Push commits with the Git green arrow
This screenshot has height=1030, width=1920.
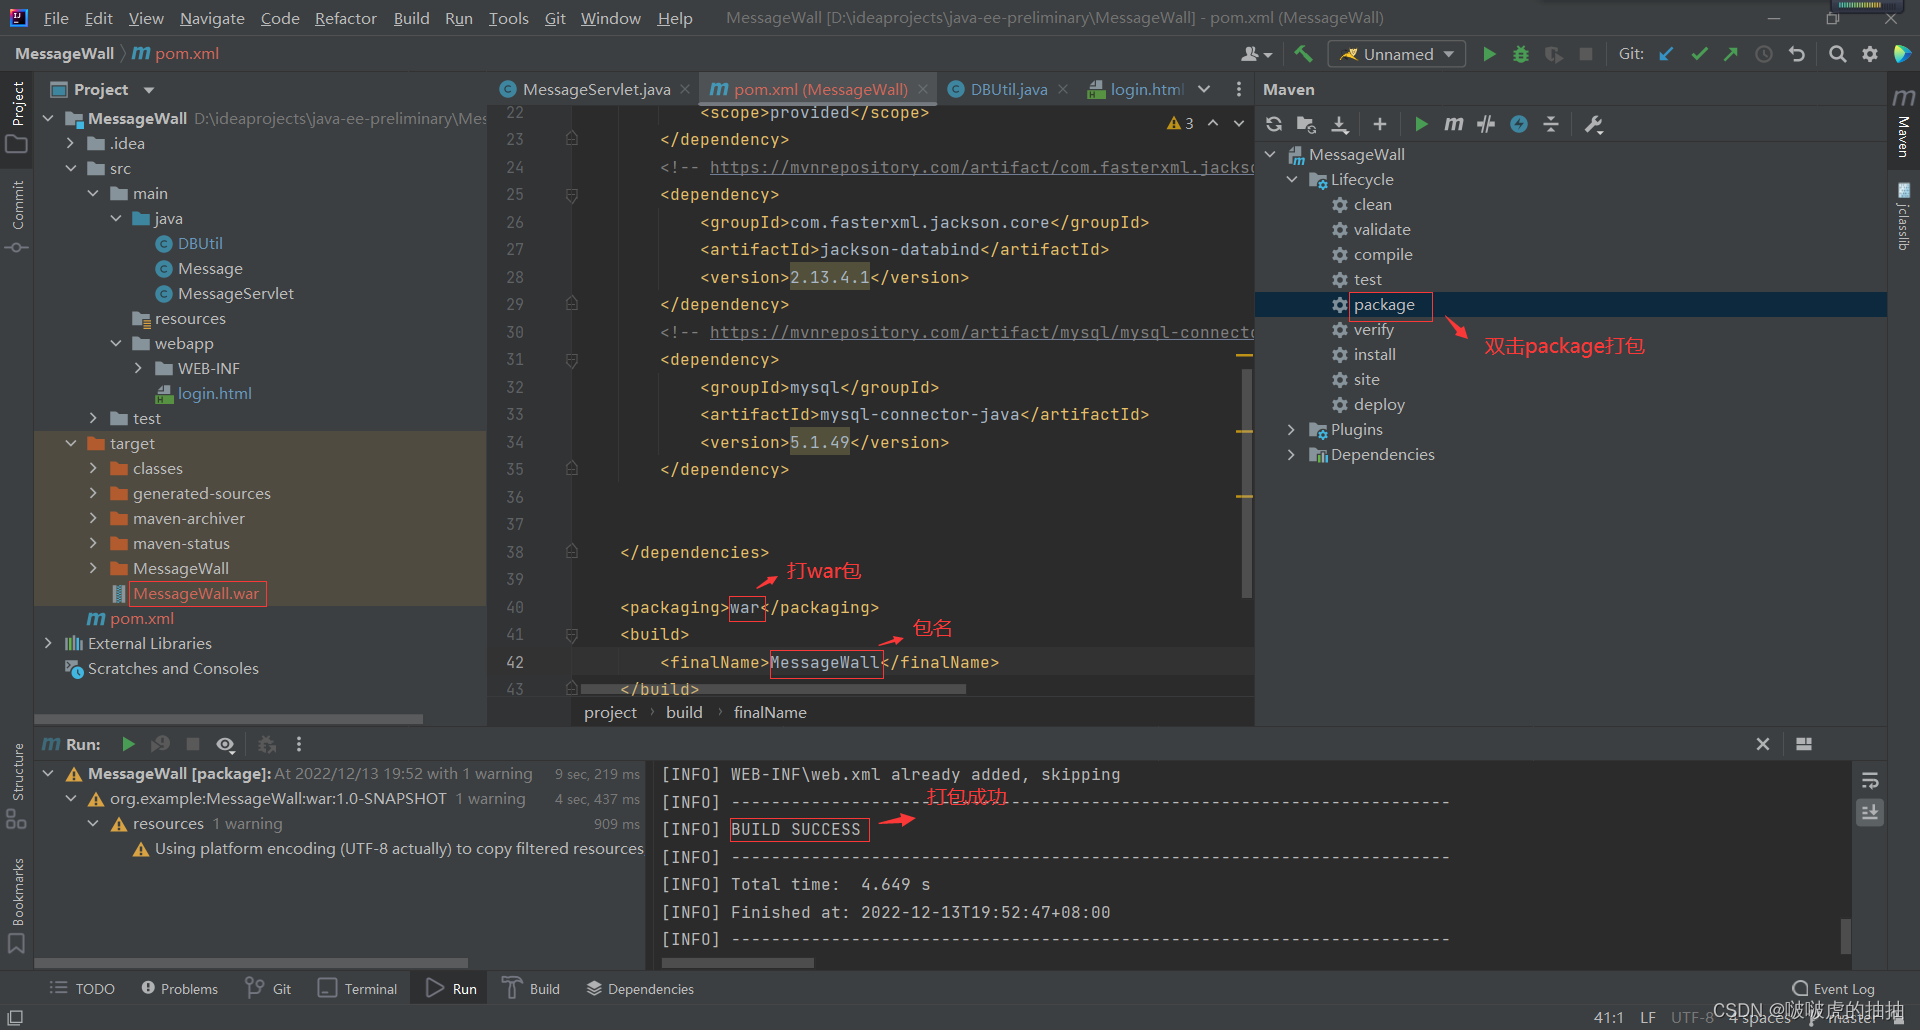(x=1731, y=54)
